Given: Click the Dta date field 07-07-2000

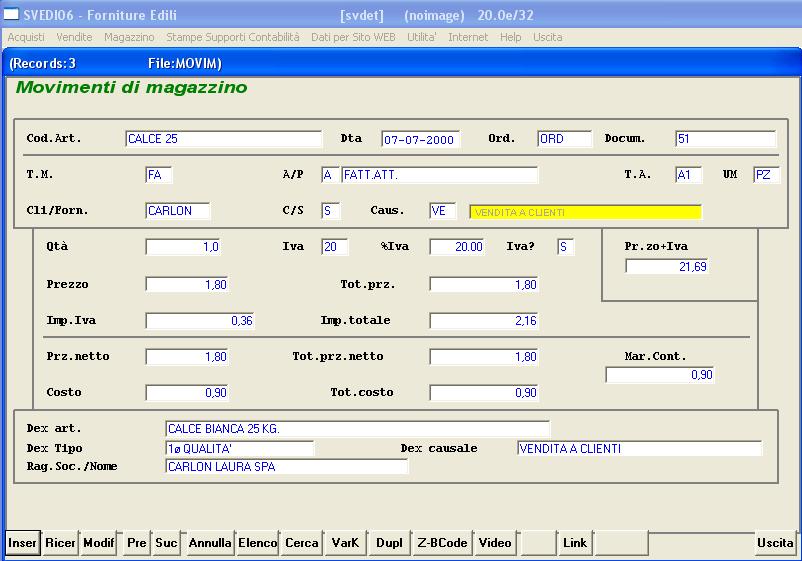Looking at the screenshot, I should coord(420,140).
